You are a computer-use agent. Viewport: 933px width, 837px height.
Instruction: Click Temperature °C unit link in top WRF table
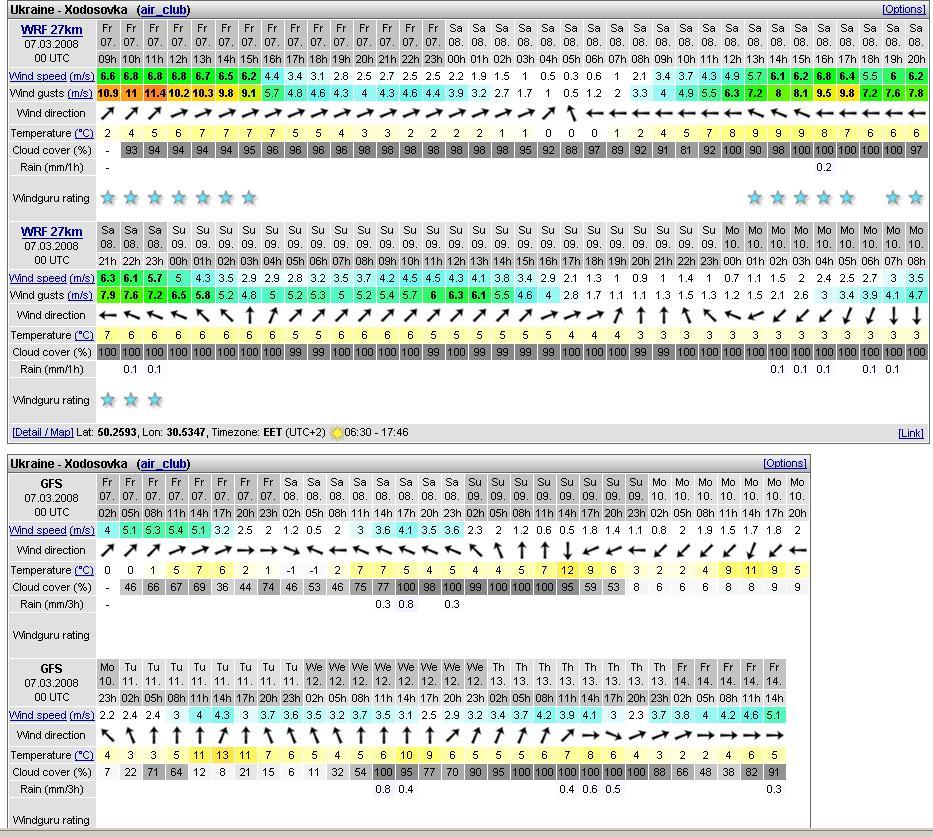pos(83,133)
